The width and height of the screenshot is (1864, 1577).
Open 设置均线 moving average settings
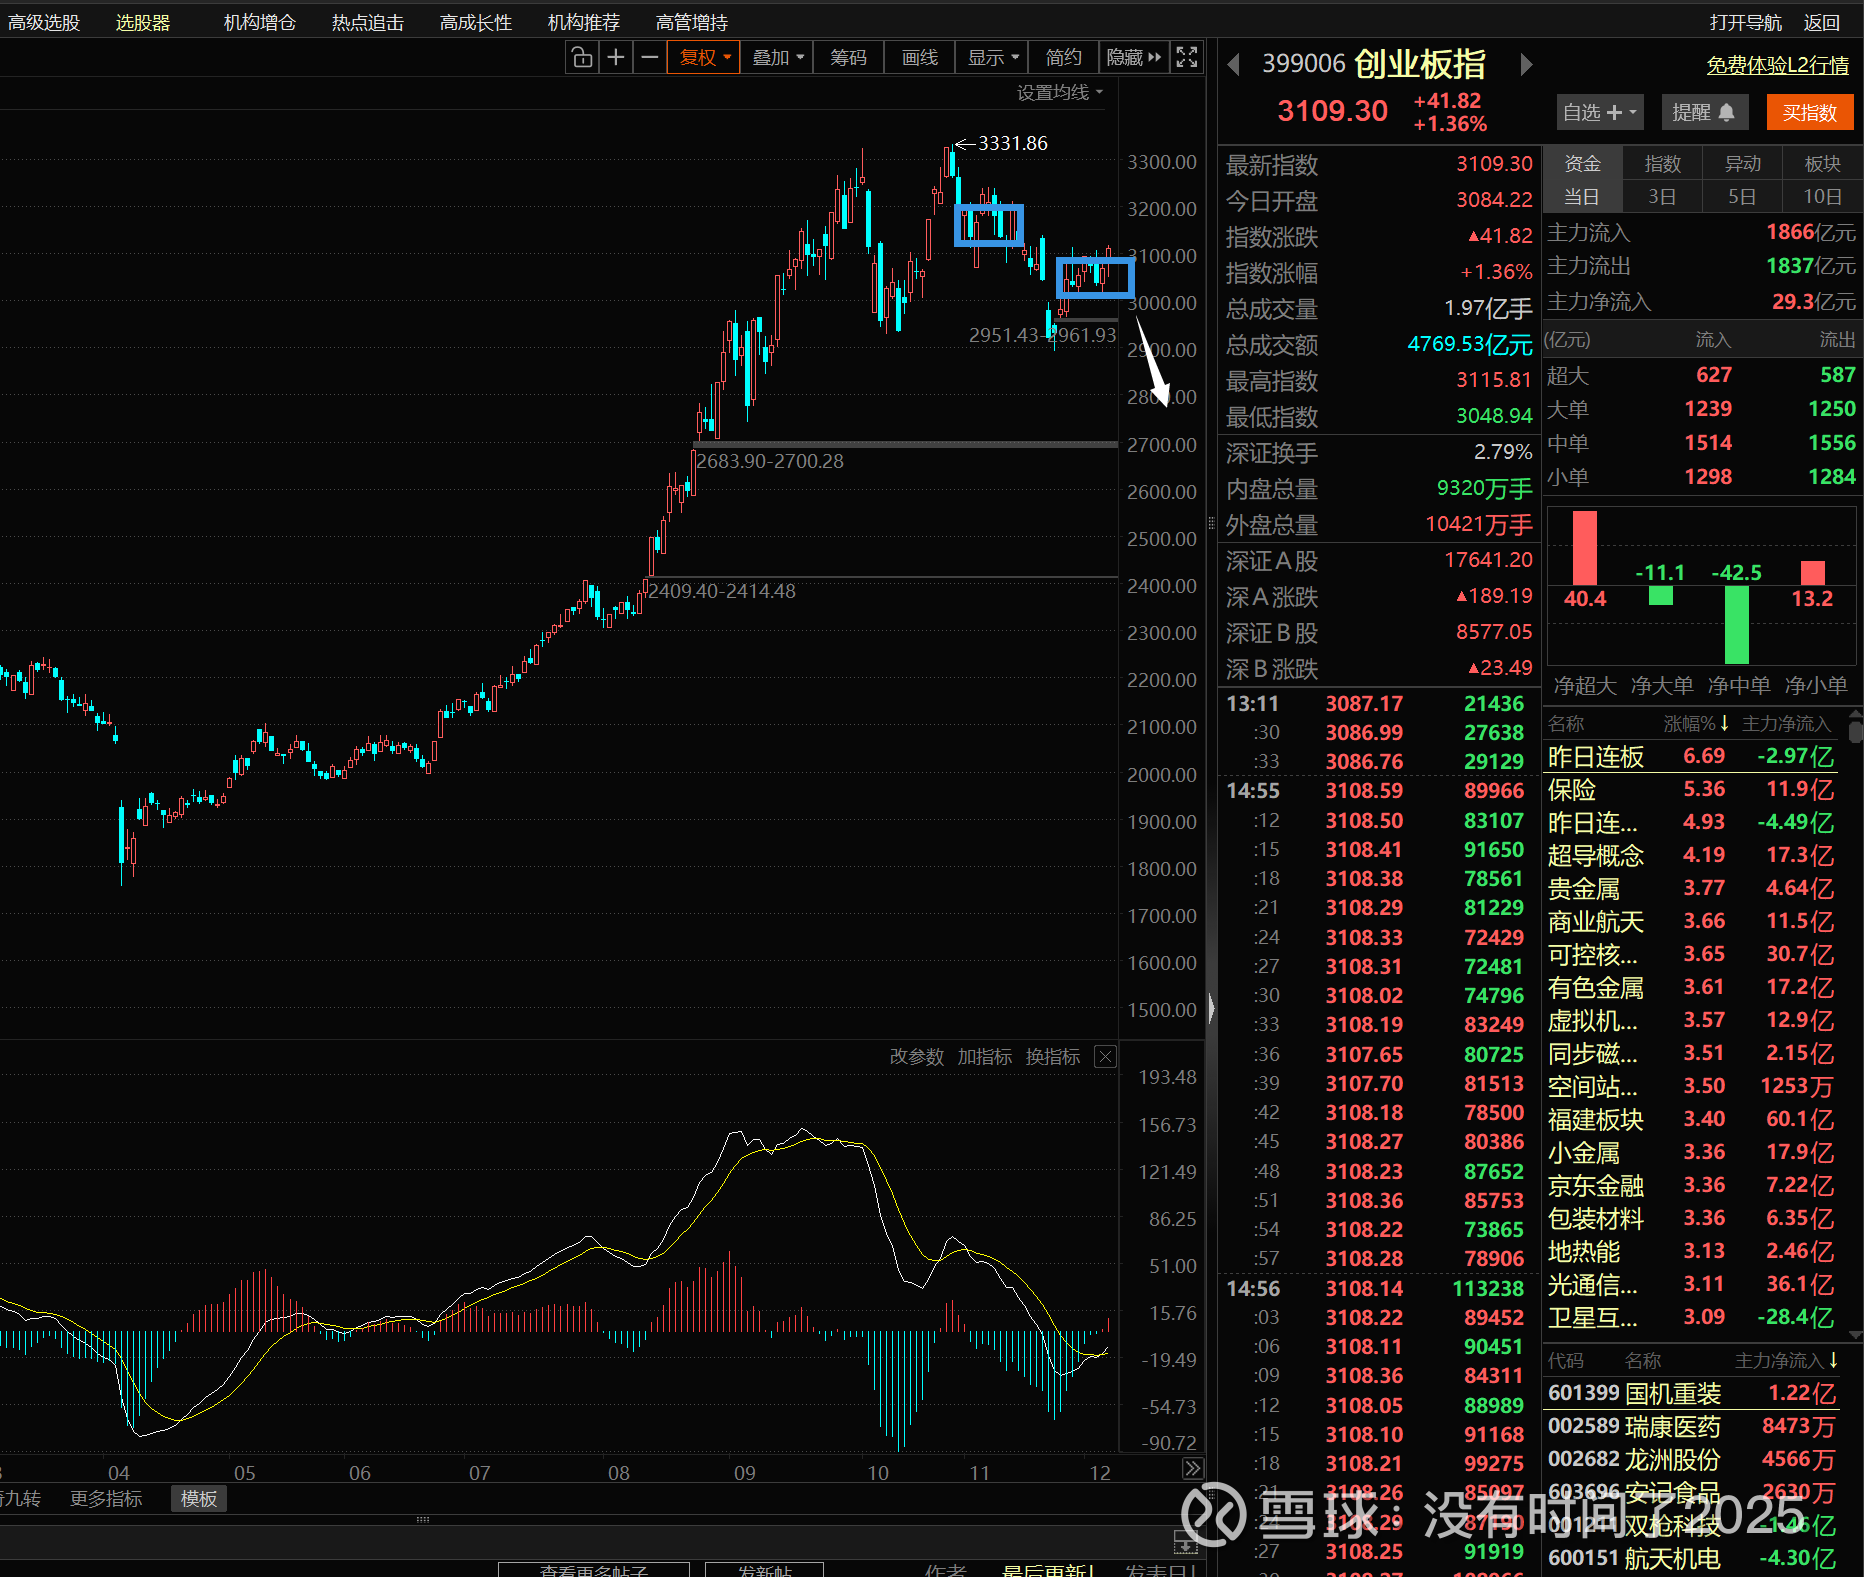pyautogui.click(x=1060, y=93)
